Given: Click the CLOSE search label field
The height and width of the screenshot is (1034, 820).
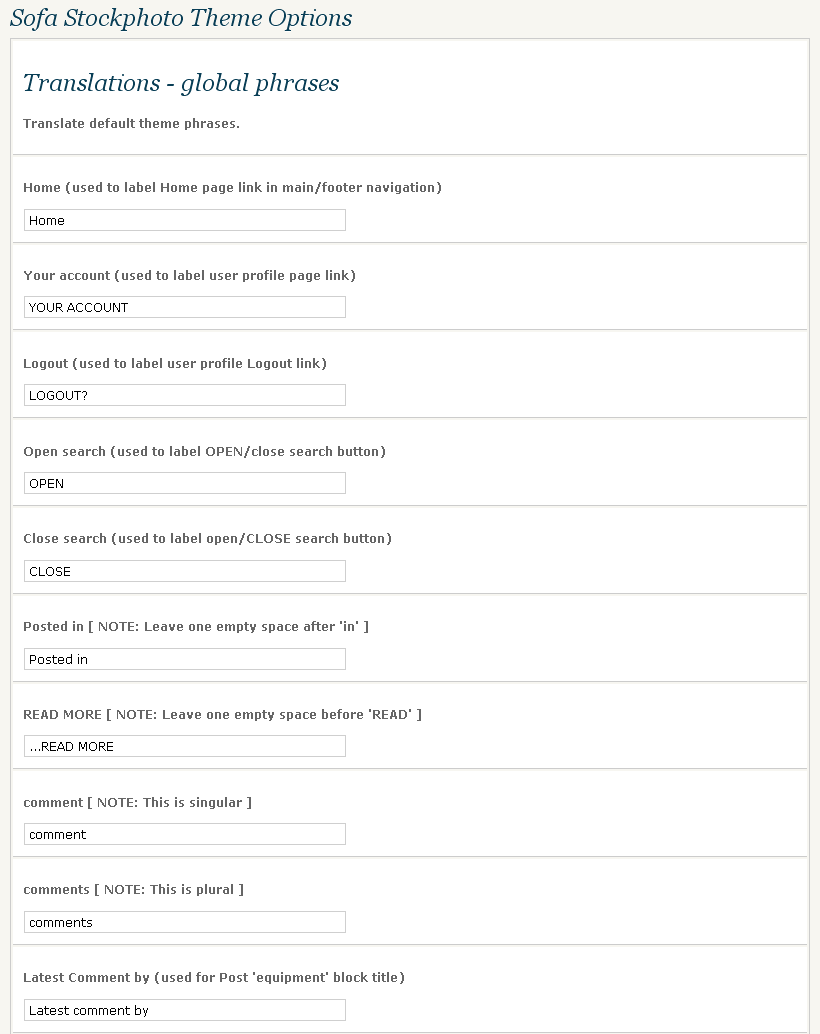Looking at the screenshot, I should 185,571.
